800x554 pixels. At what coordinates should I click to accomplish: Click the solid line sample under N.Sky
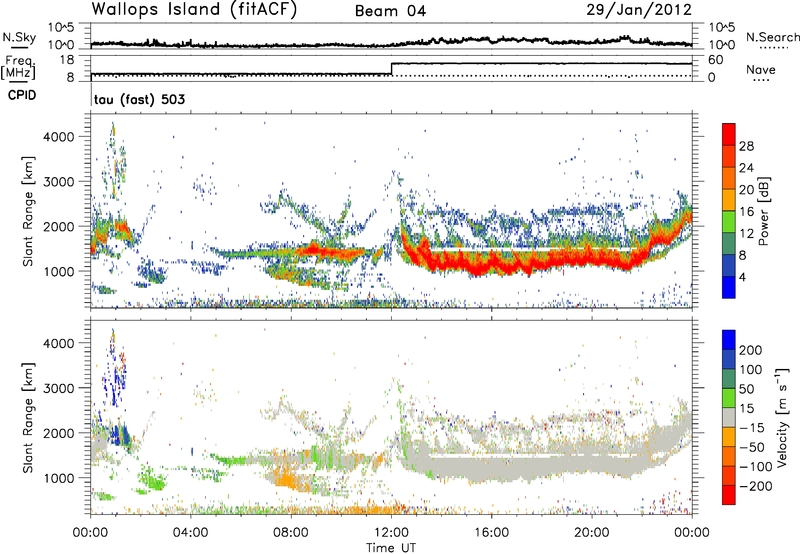19,48
